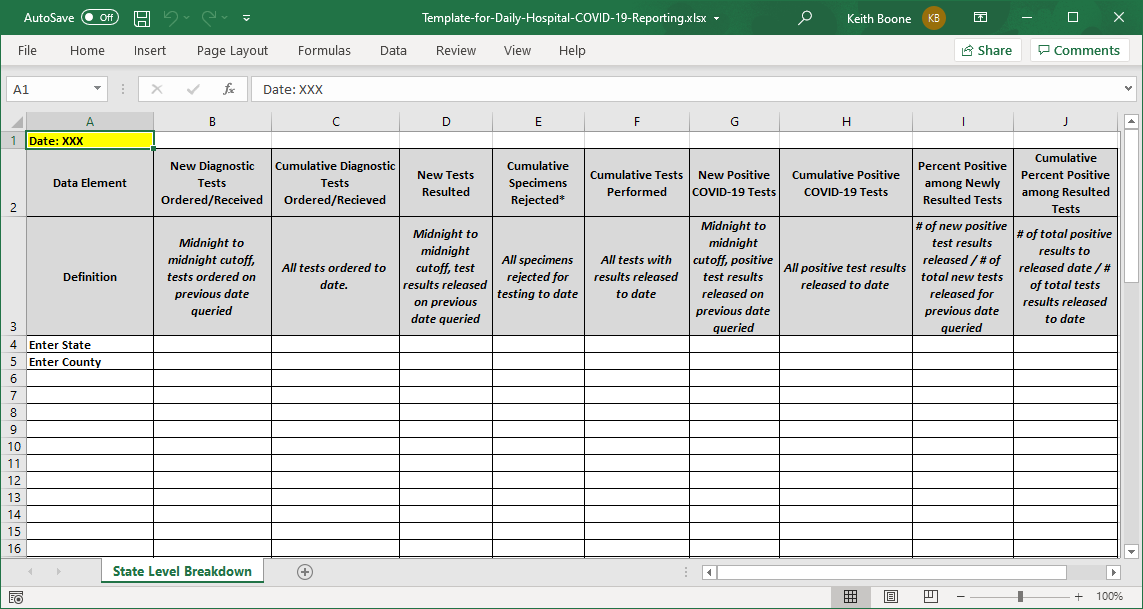Add a new sheet with plus icon
The image size is (1143, 609).
point(305,572)
